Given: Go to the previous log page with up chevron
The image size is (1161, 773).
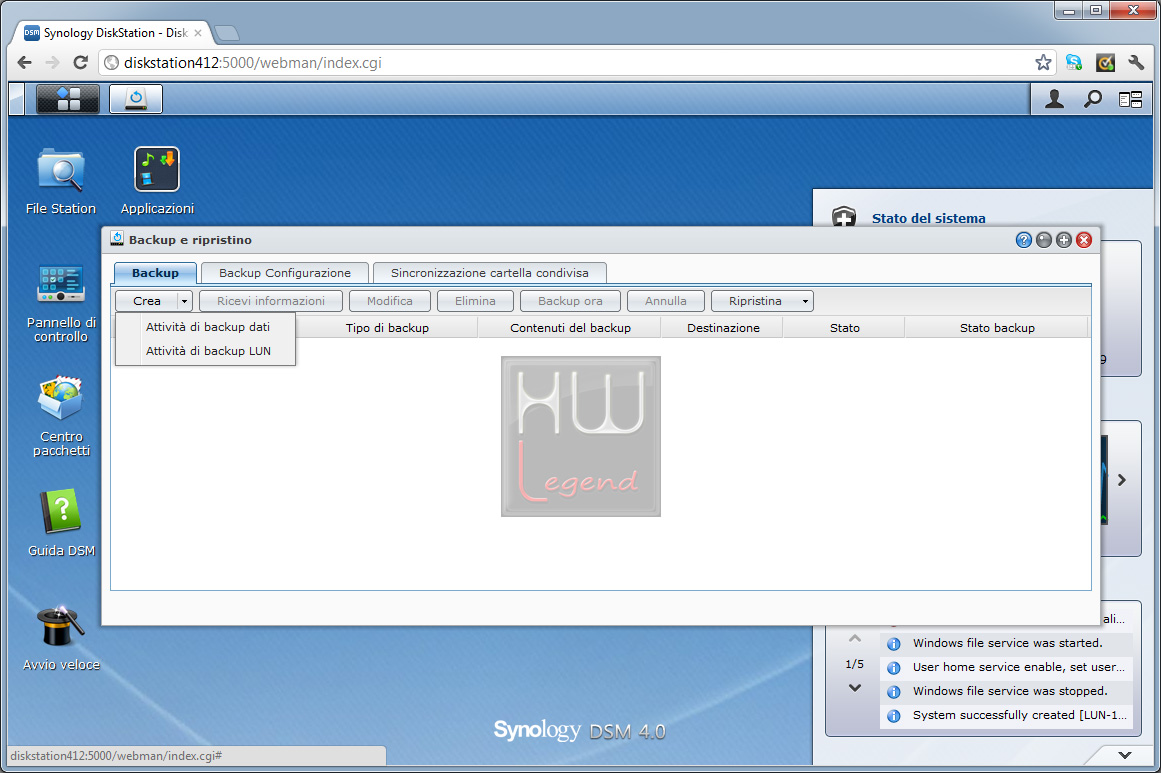Looking at the screenshot, I should tap(854, 638).
